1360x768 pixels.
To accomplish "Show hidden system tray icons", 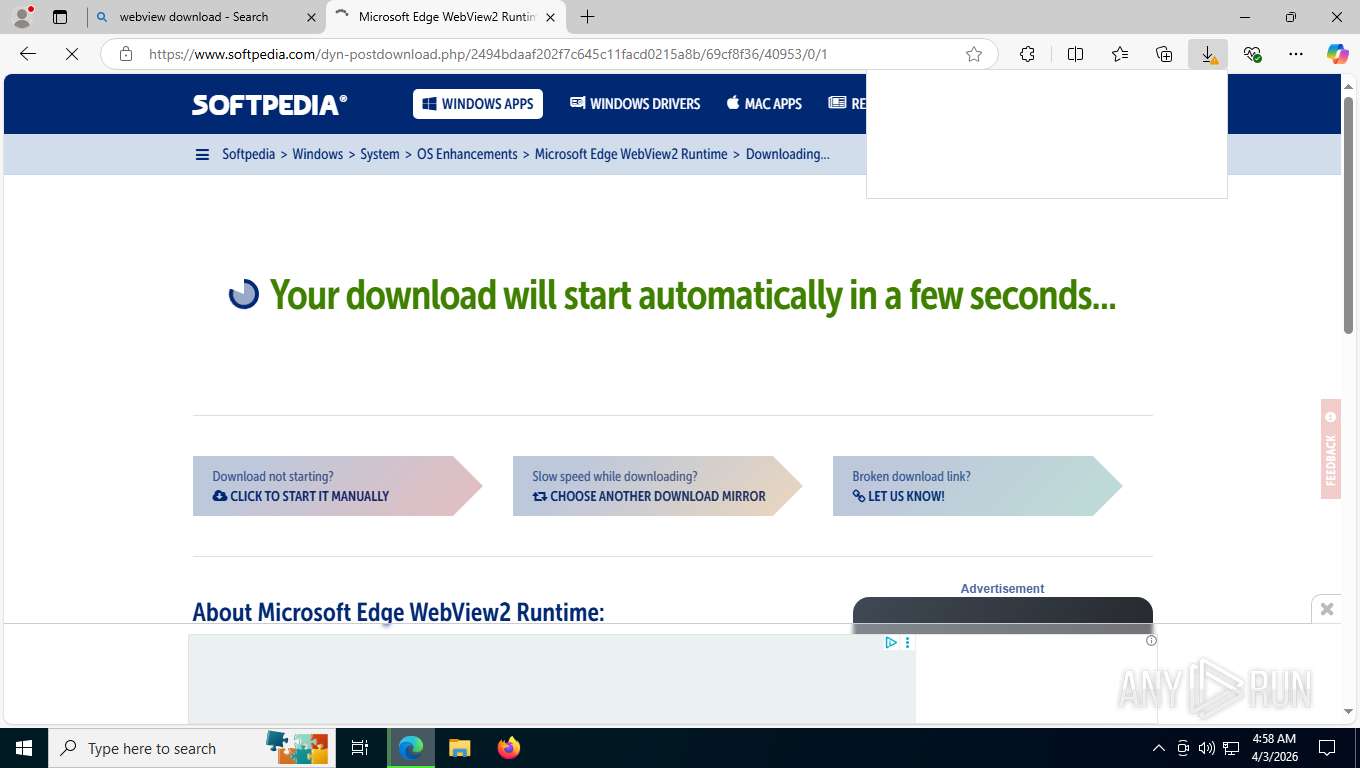I will click(x=1159, y=748).
